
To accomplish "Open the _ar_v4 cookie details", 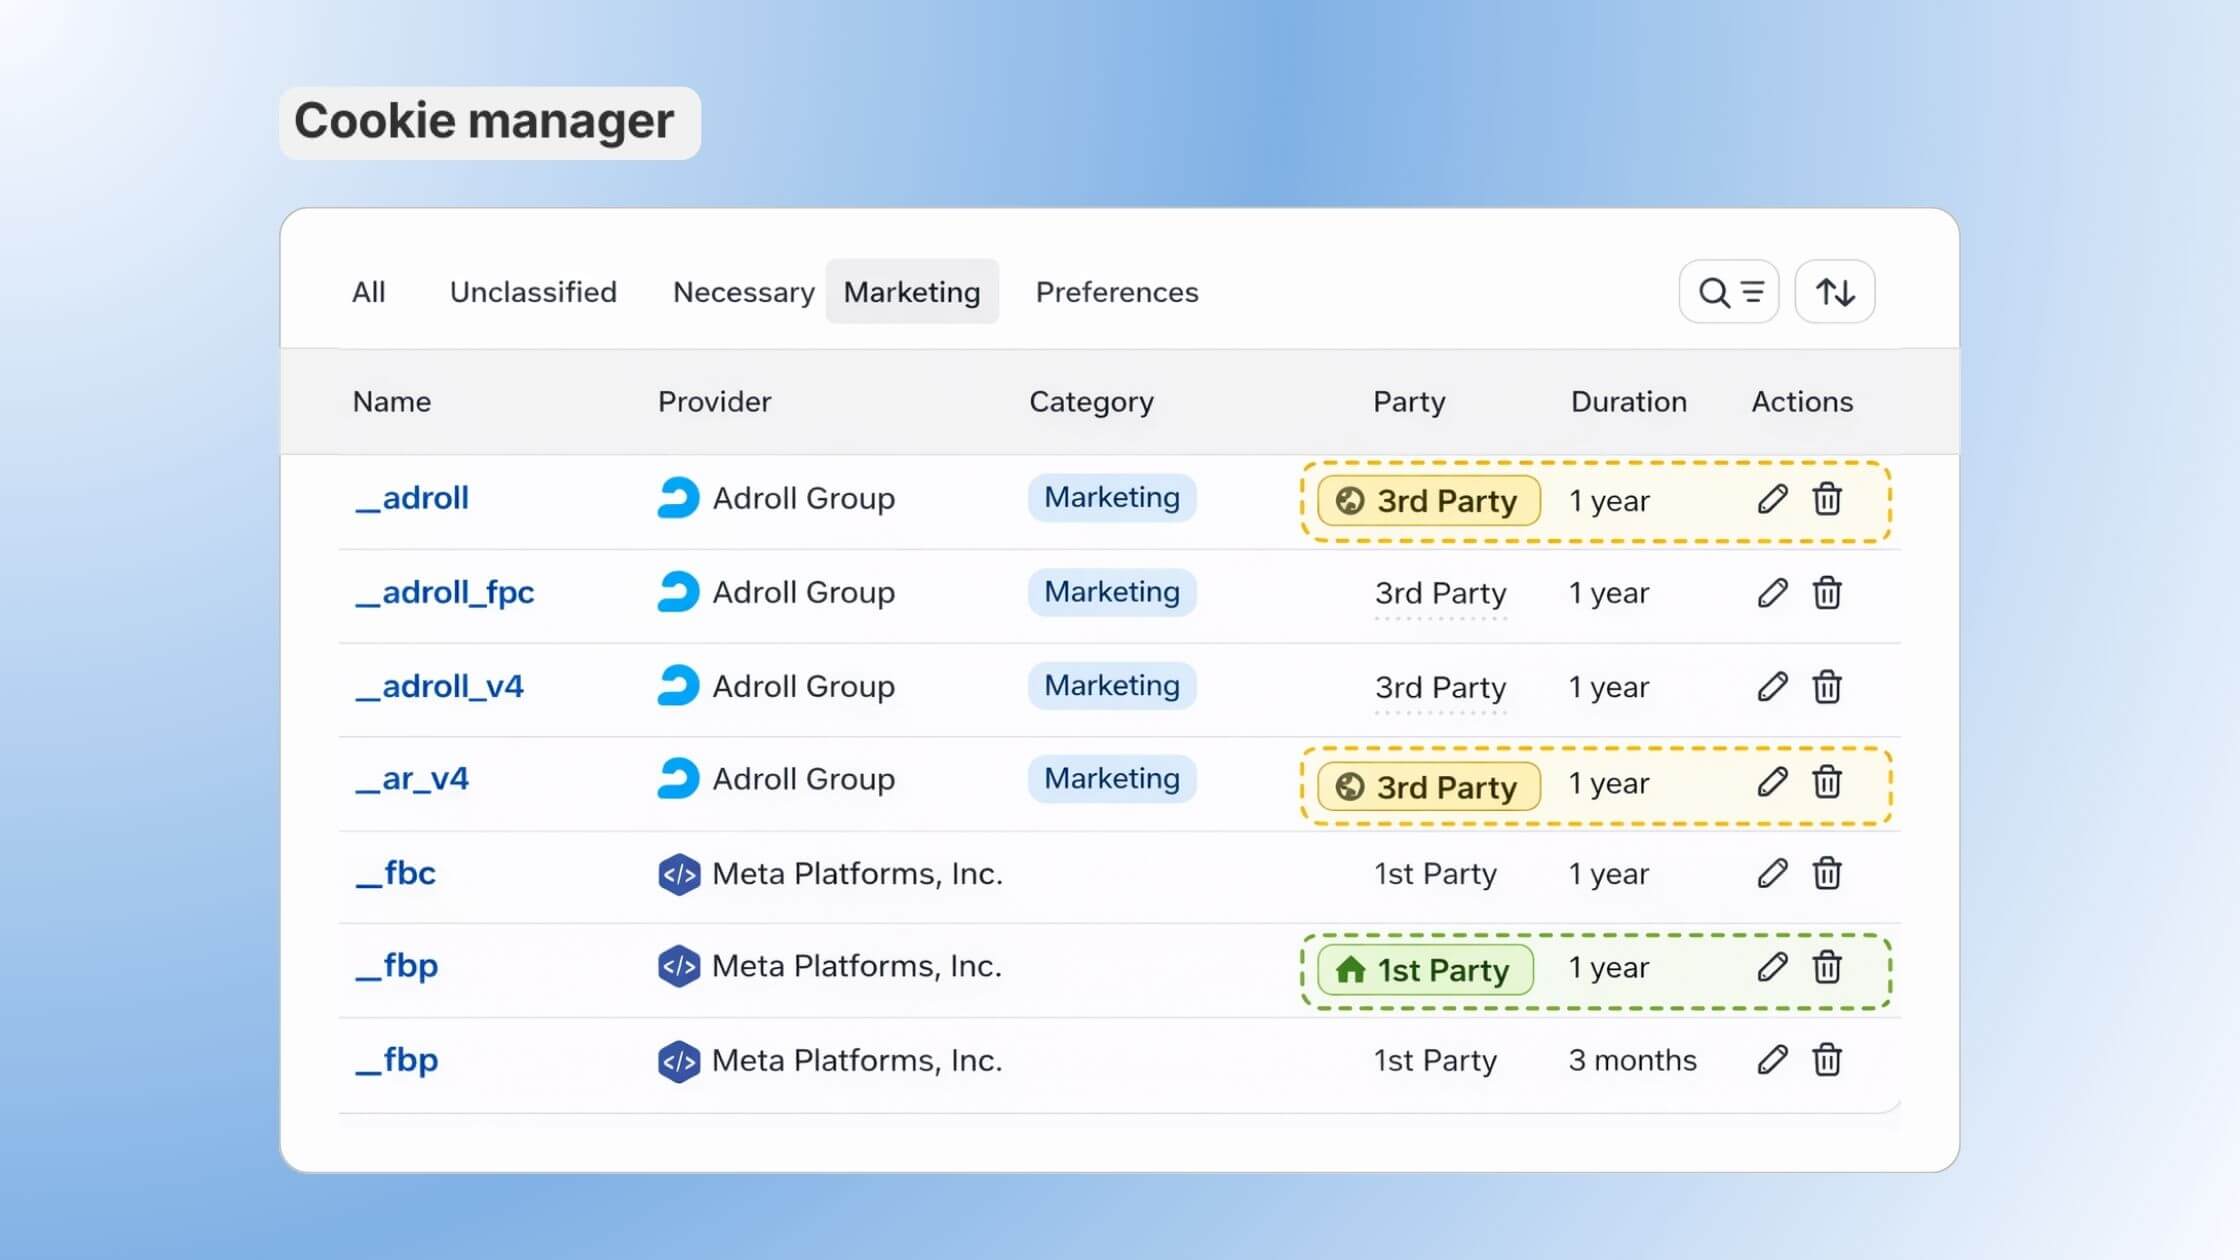I will coord(412,779).
